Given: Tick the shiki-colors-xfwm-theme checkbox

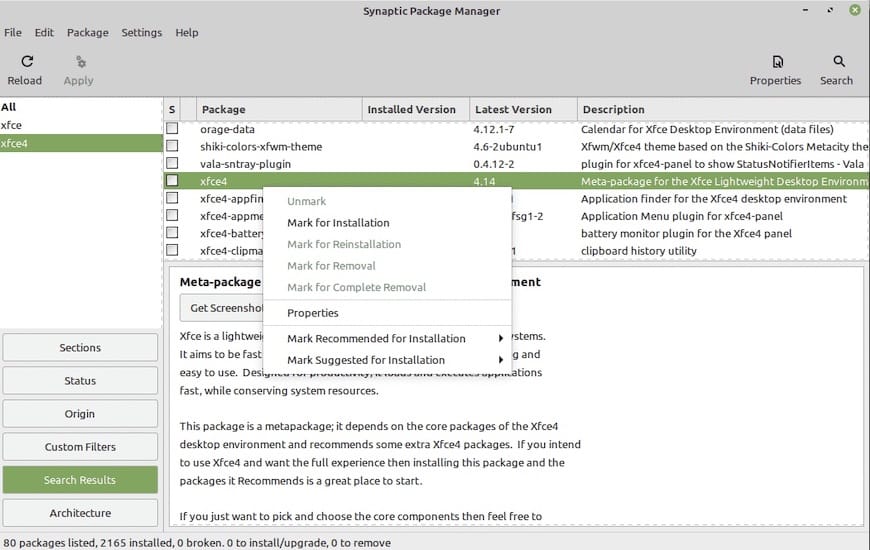Looking at the screenshot, I should click(172, 146).
